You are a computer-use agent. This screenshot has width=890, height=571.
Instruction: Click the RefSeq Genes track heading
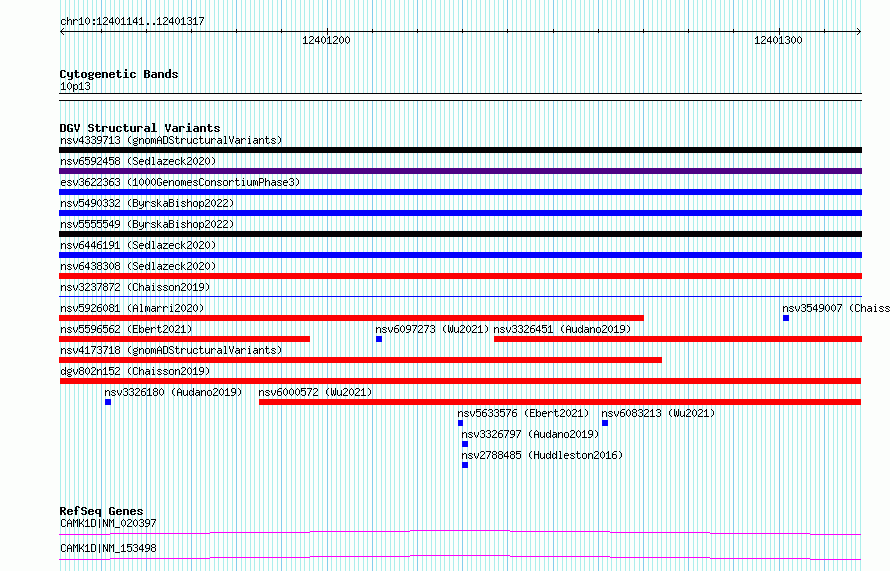(101, 511)
